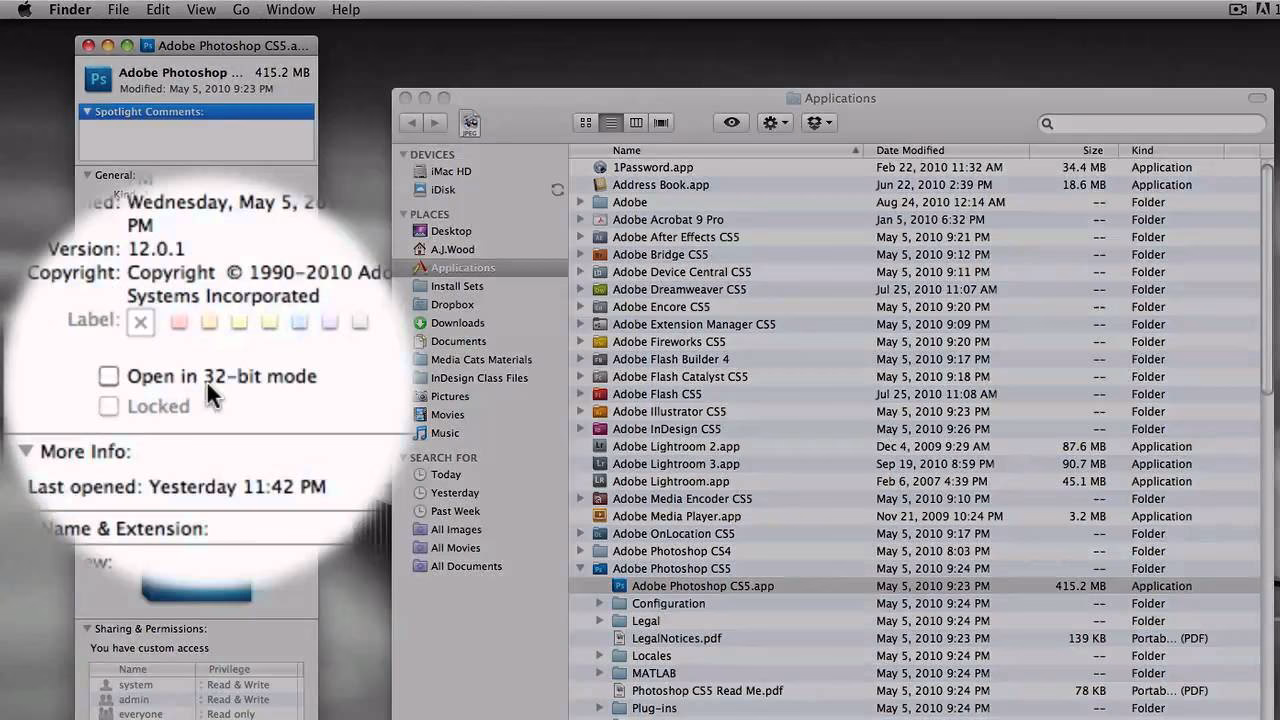Open the View menu
Image resolution: width=1280 pixels, height=720 pixels.
coord(201,9)
